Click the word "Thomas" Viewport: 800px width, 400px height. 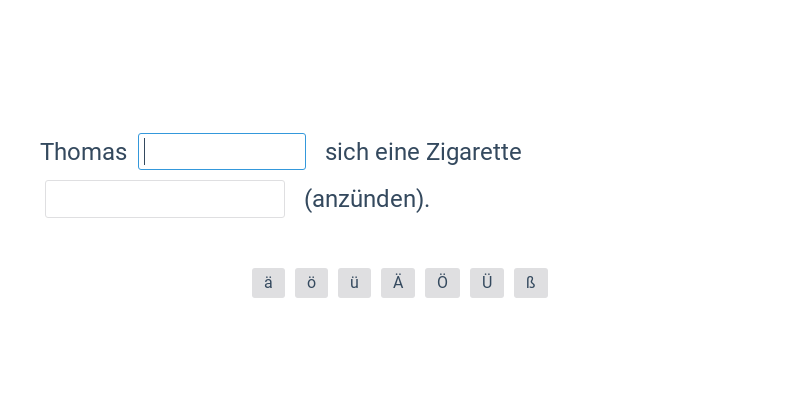pos(83,152)
